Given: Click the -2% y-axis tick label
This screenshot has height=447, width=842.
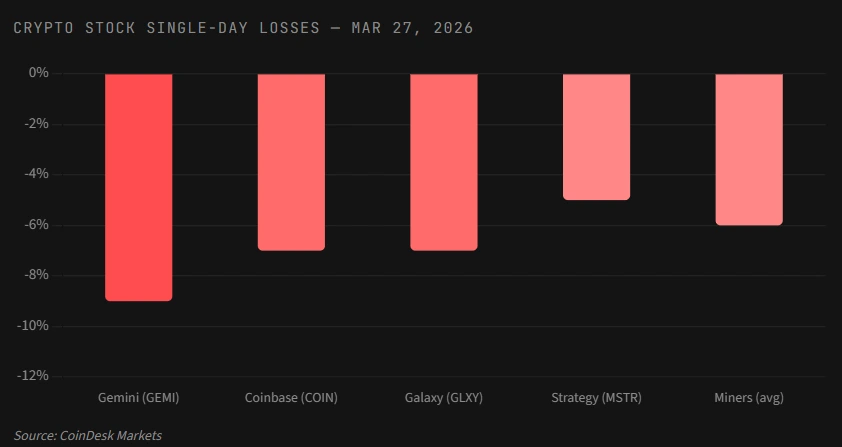Looking at the screenshot, I should [37, 124].
